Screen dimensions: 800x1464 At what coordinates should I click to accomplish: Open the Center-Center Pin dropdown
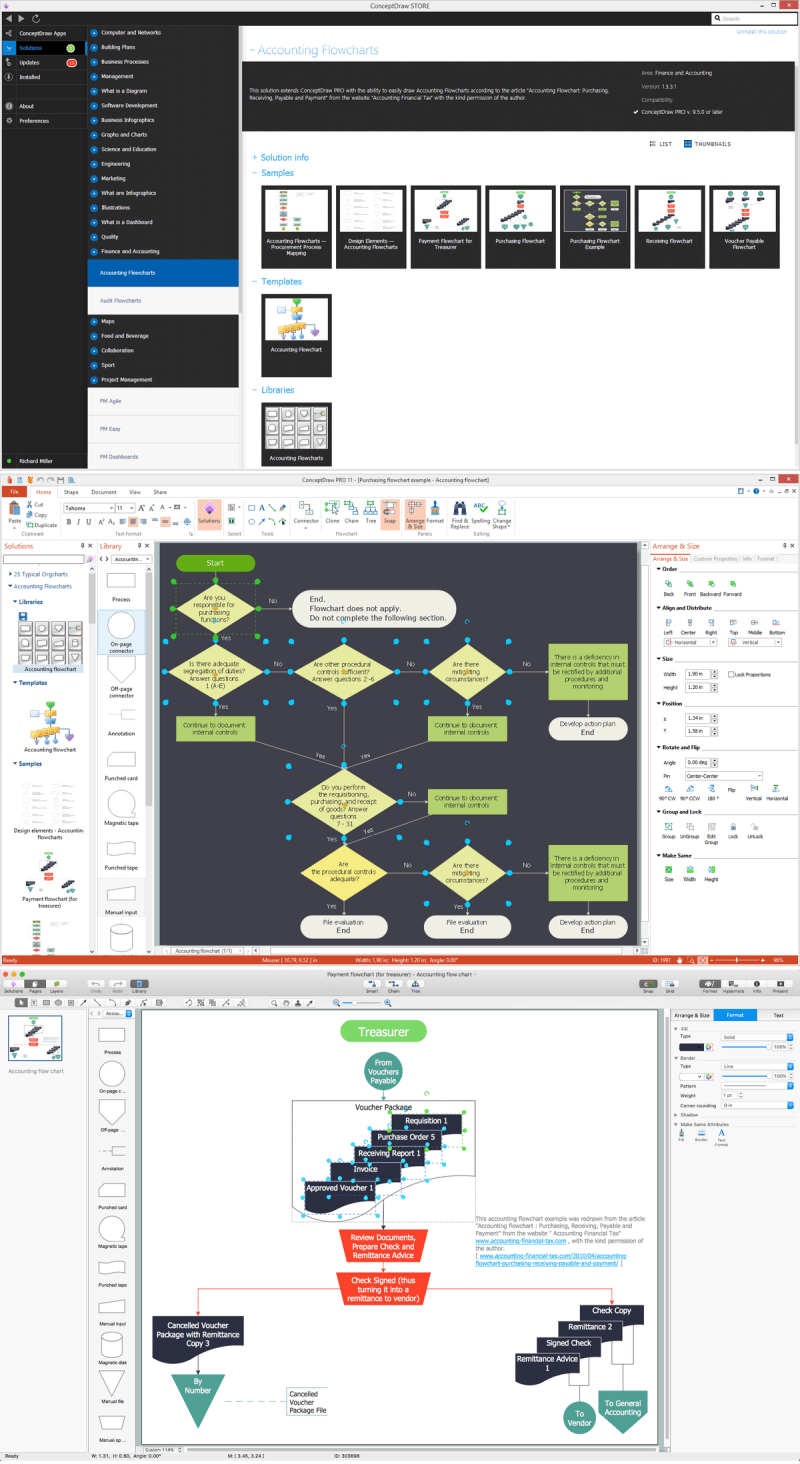pyautogui.click(x=760, y=776)
